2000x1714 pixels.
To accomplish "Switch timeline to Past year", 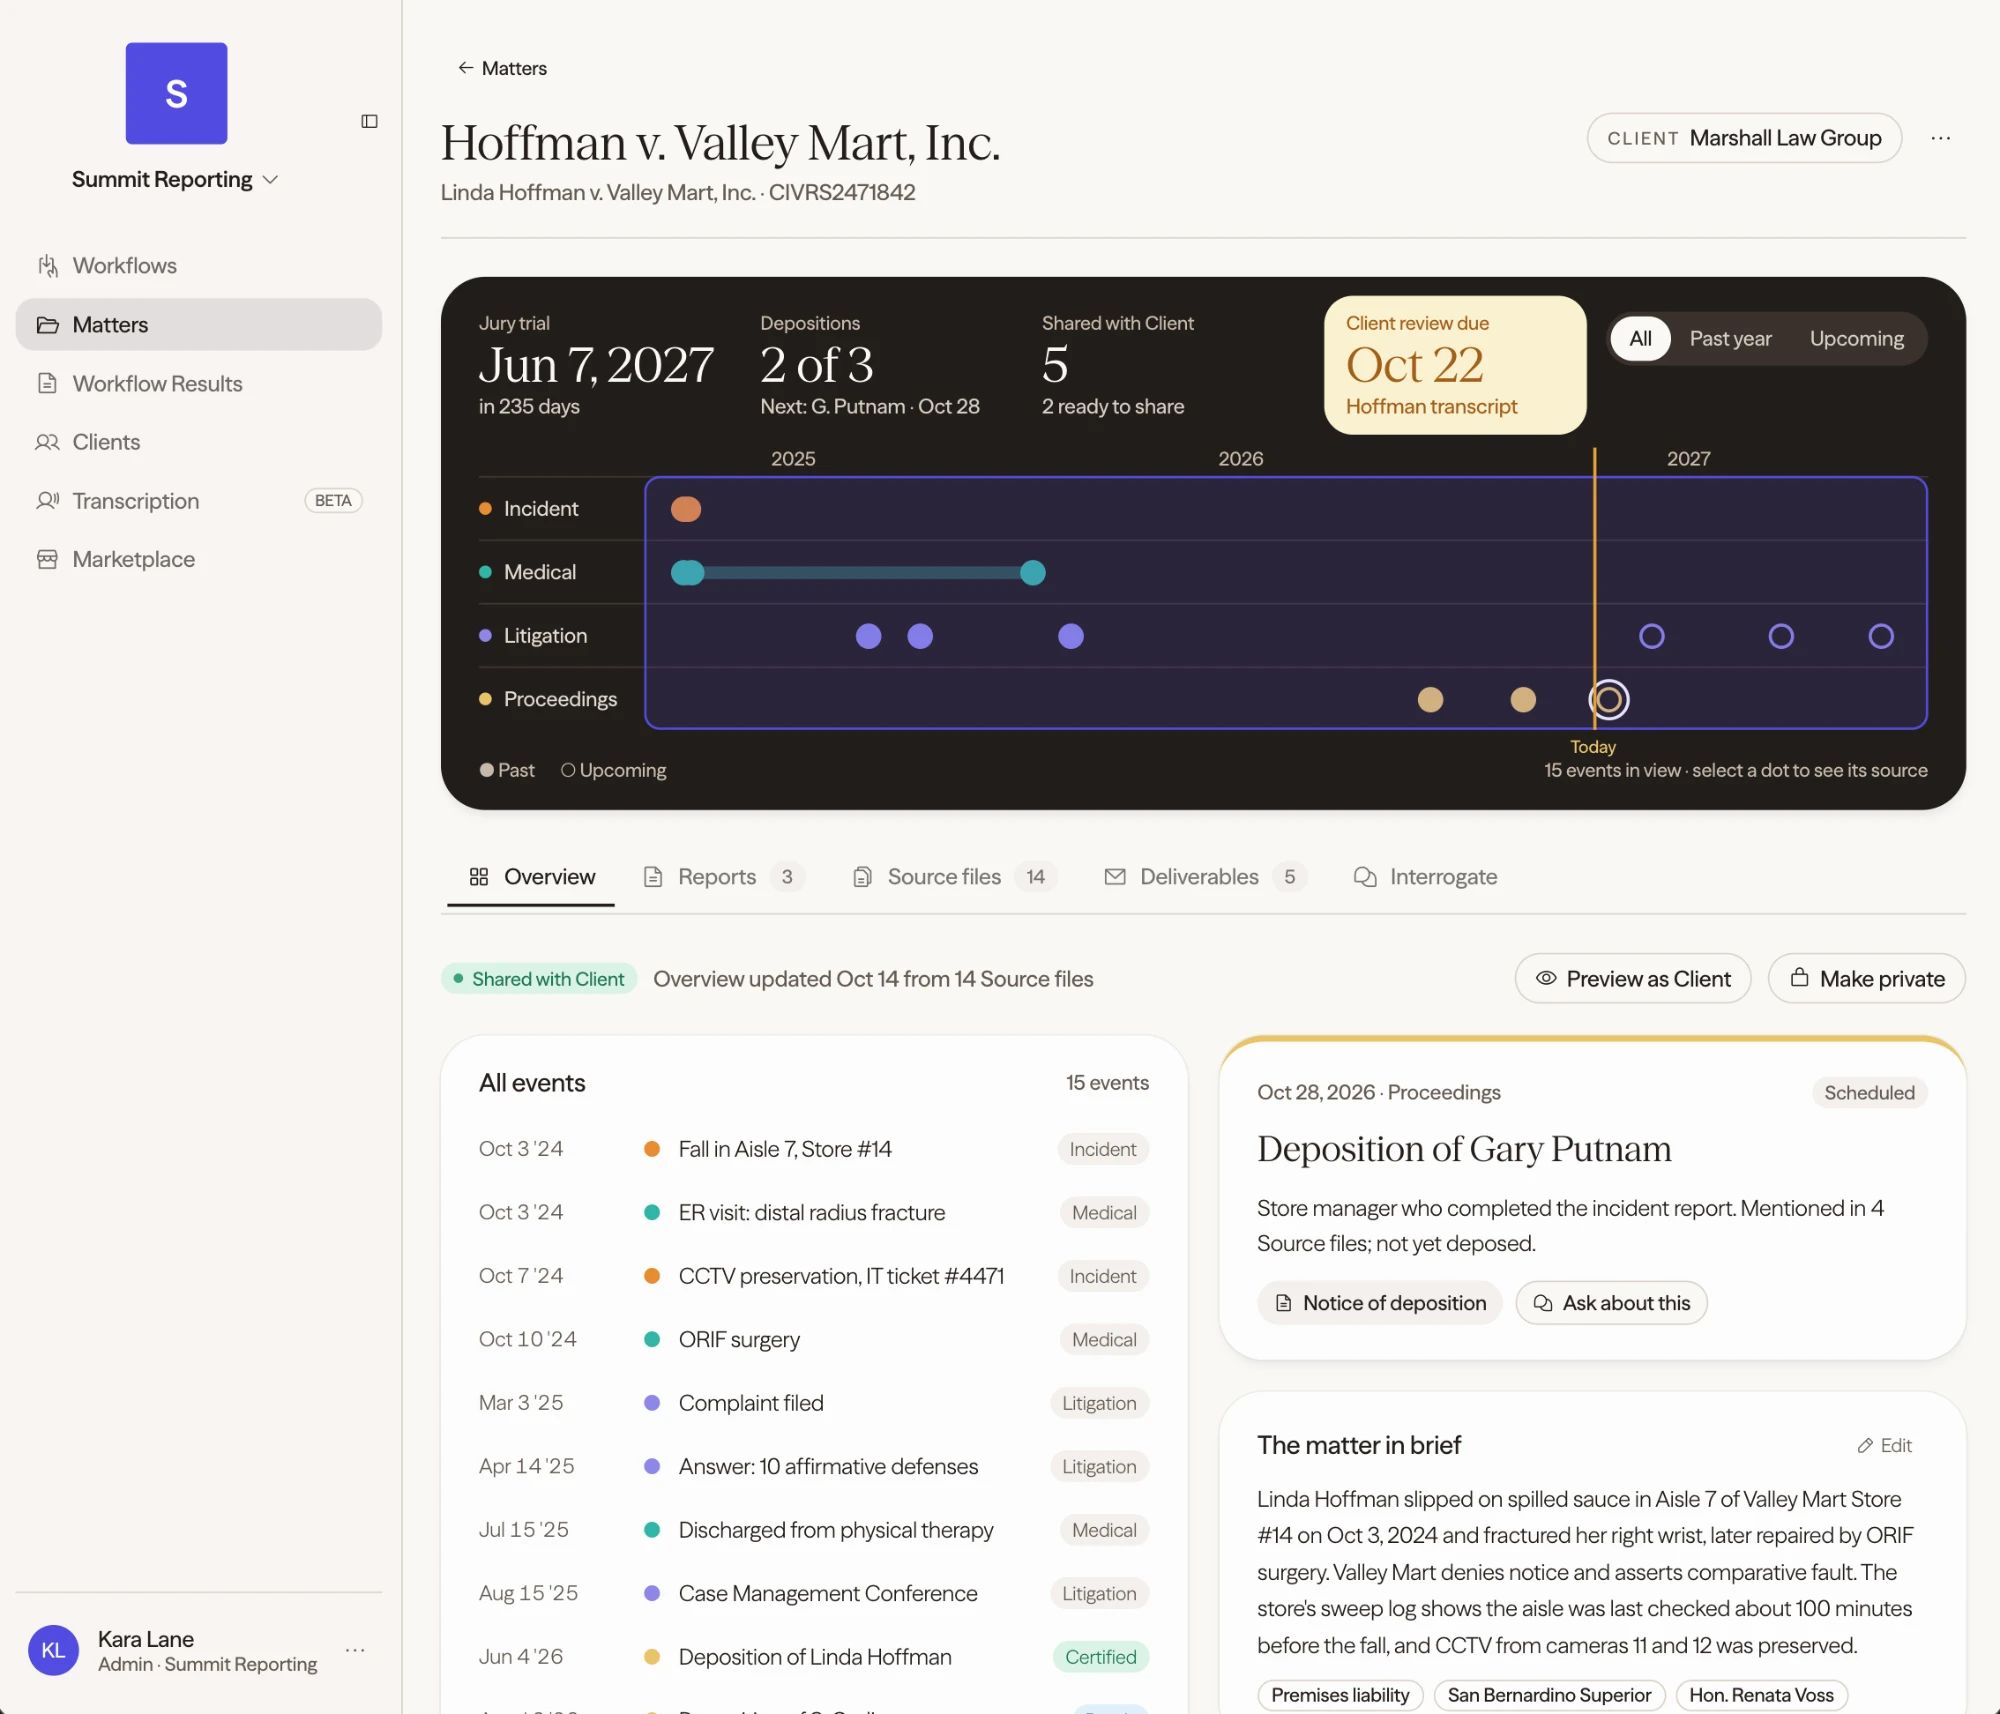I will tap(1730, 339).
